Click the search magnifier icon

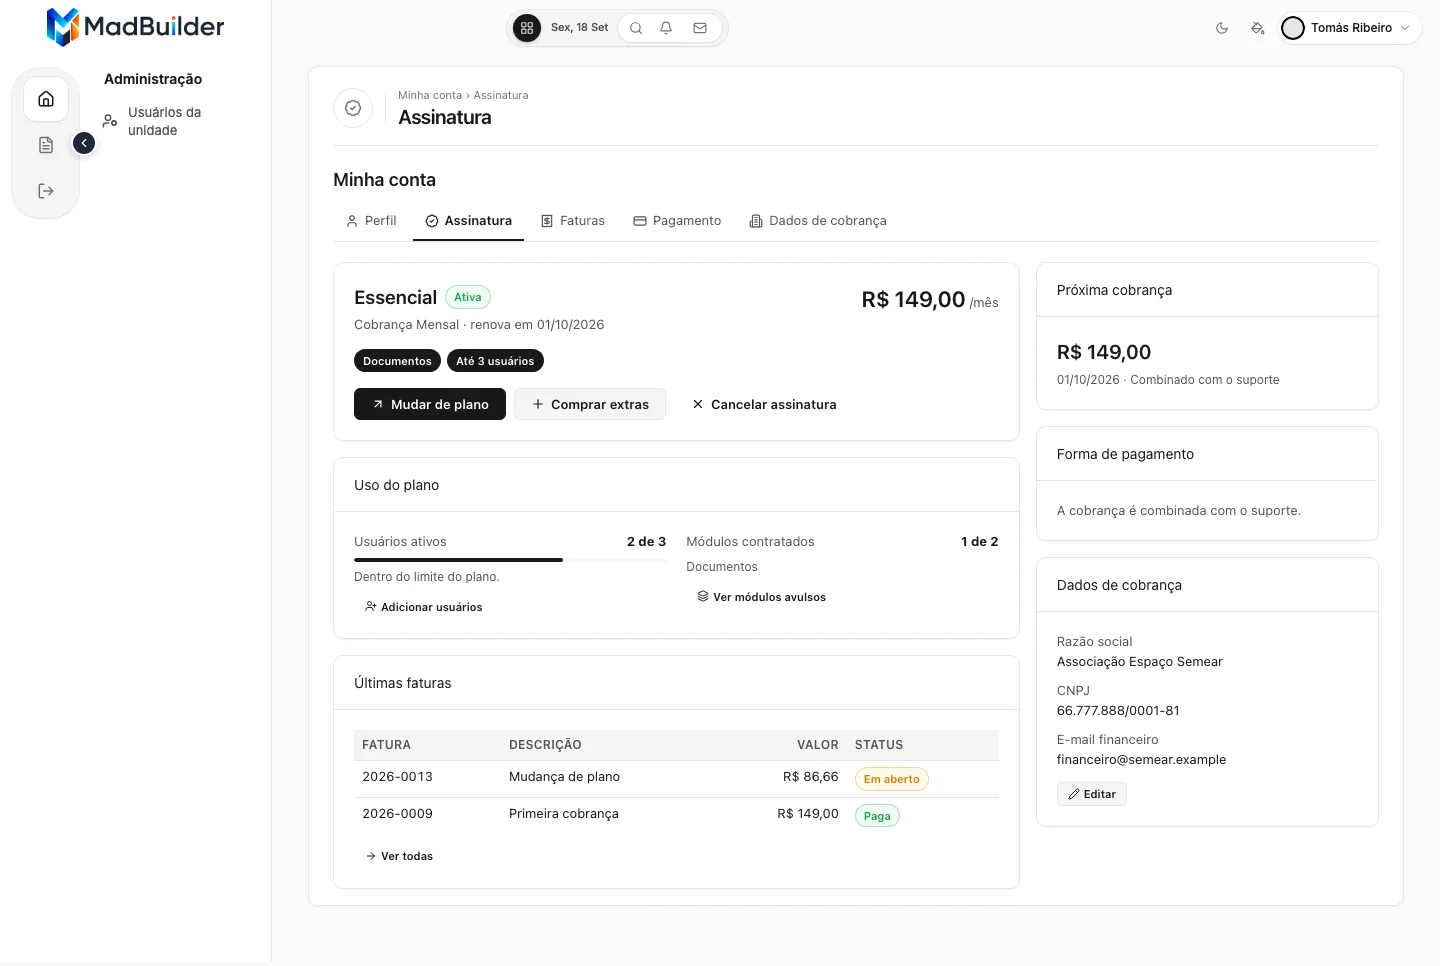click(636, 28)
